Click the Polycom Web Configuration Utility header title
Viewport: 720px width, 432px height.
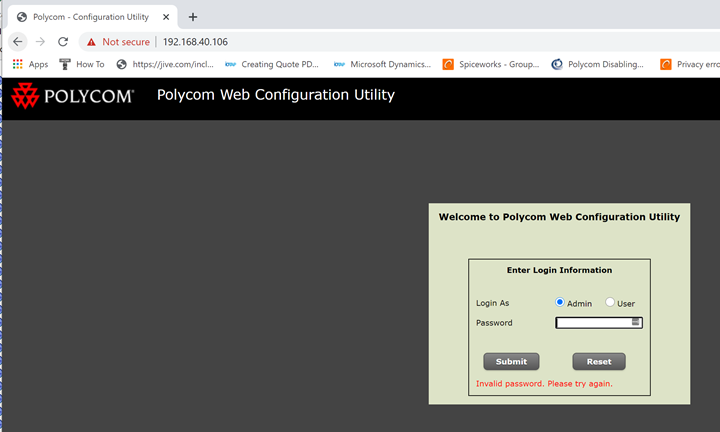(276, 95)
